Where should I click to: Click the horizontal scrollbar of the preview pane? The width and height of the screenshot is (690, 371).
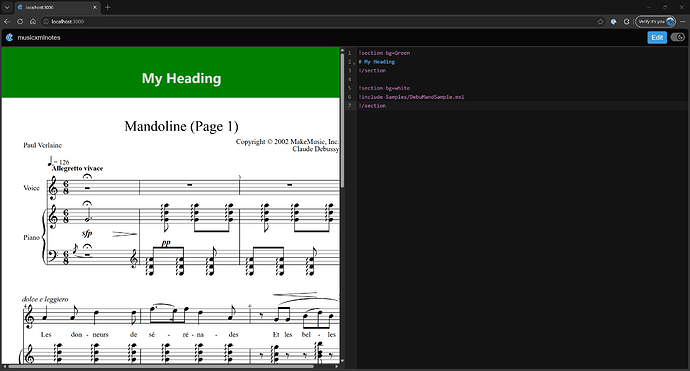pos(161,366)
